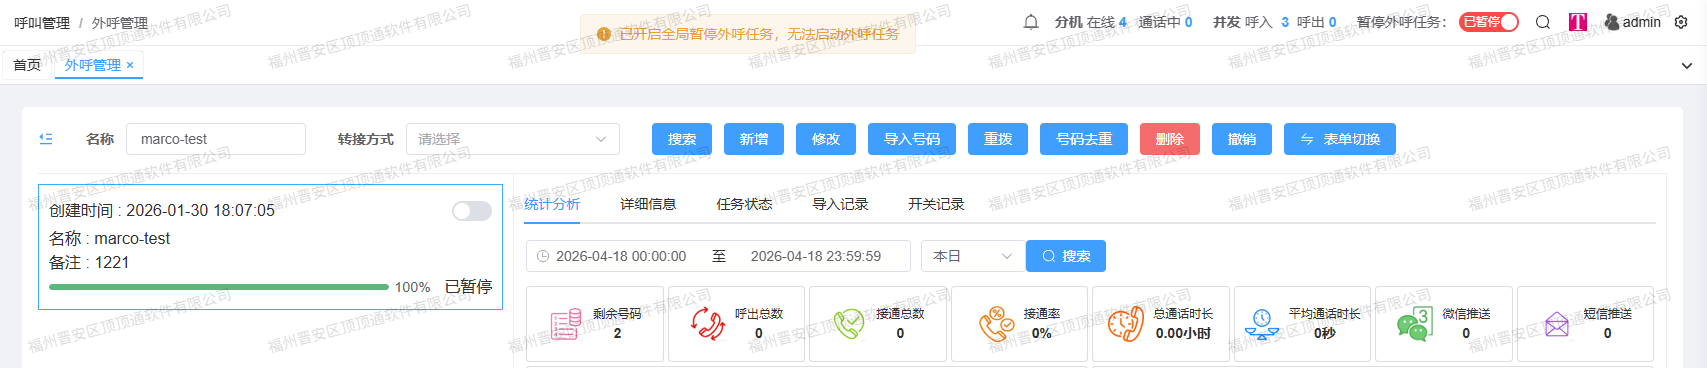1707x368 pixels.
Task: Click the 短信推送 envelope icon
Action: click(1557, 324)
